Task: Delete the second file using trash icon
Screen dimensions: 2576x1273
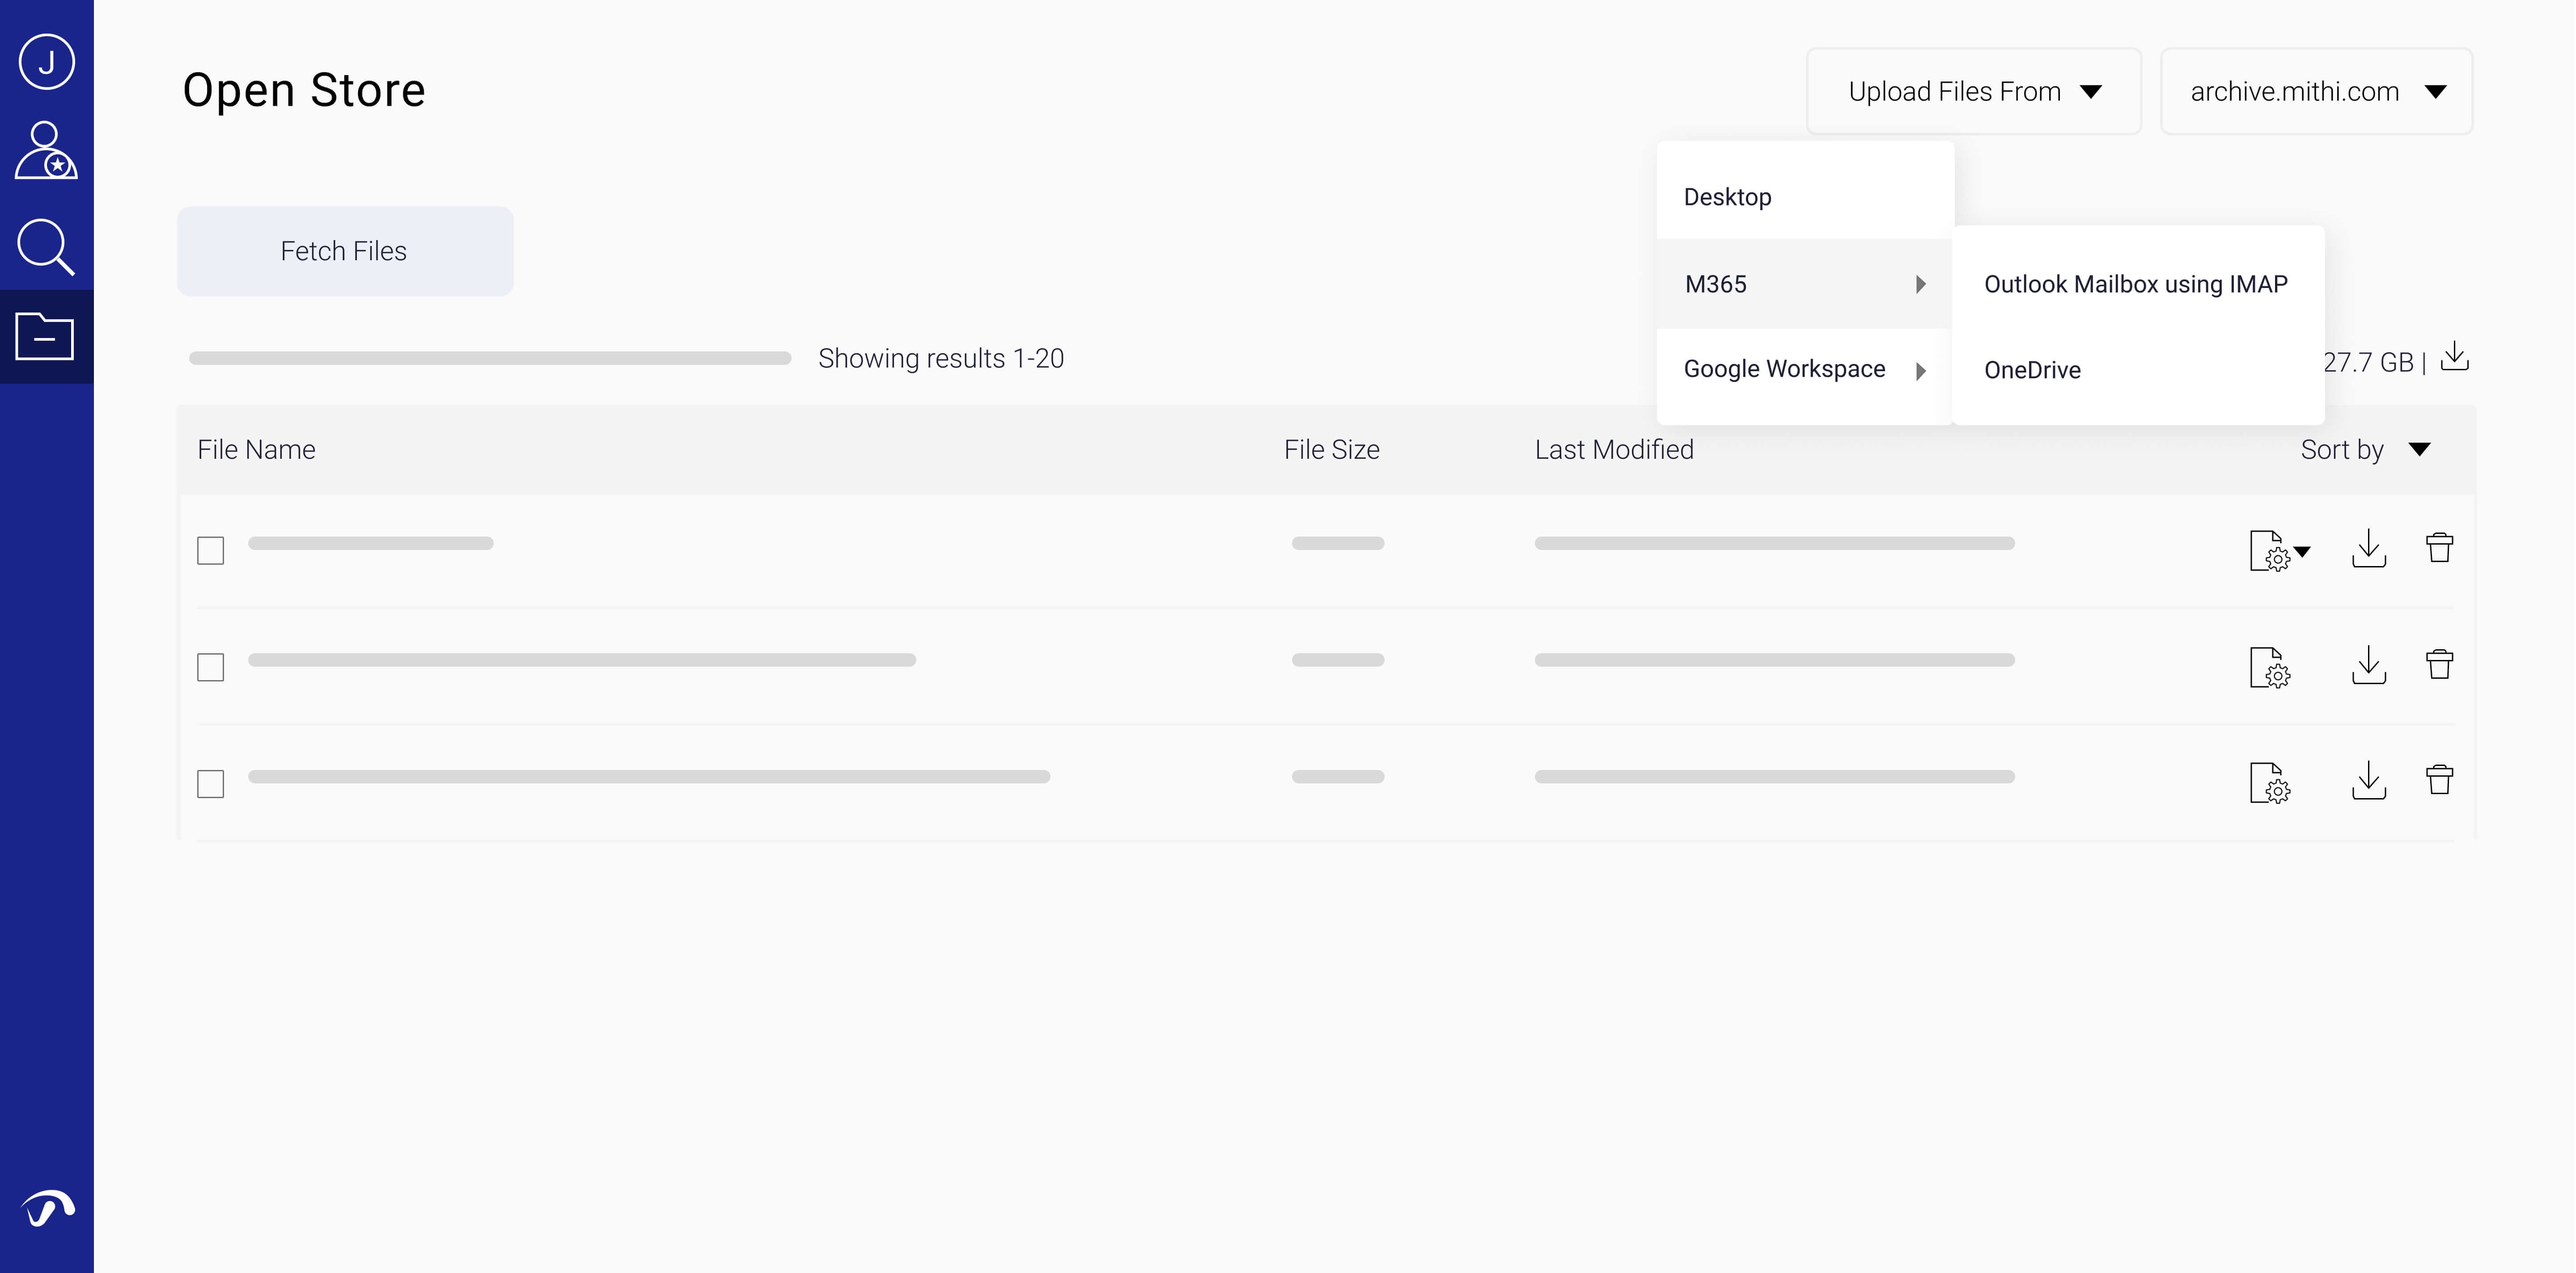Action: [x=2439, y=664]
